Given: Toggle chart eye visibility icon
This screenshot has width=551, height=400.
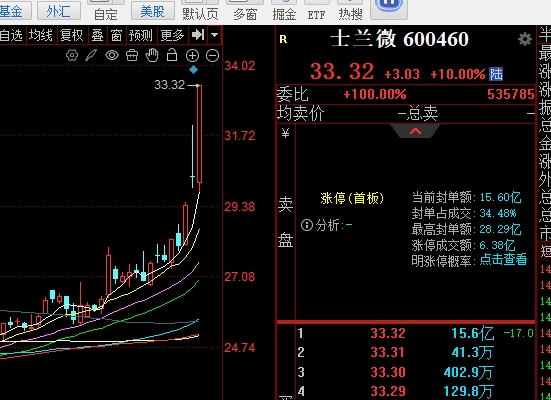Looking at the screenshot, I should (112, 55).
